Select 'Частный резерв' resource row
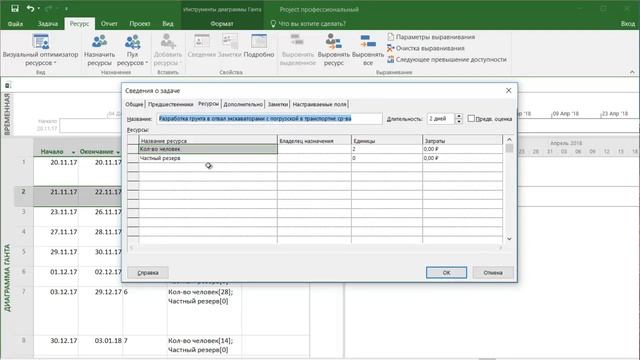This screenshot has height=360, width=640. coord(208,158)
